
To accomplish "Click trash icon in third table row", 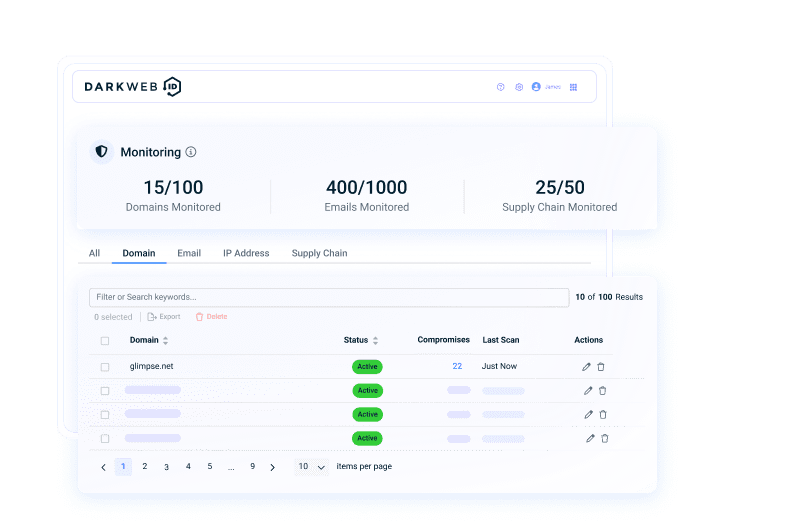I will pyautogui.click(x=603, y=414).
